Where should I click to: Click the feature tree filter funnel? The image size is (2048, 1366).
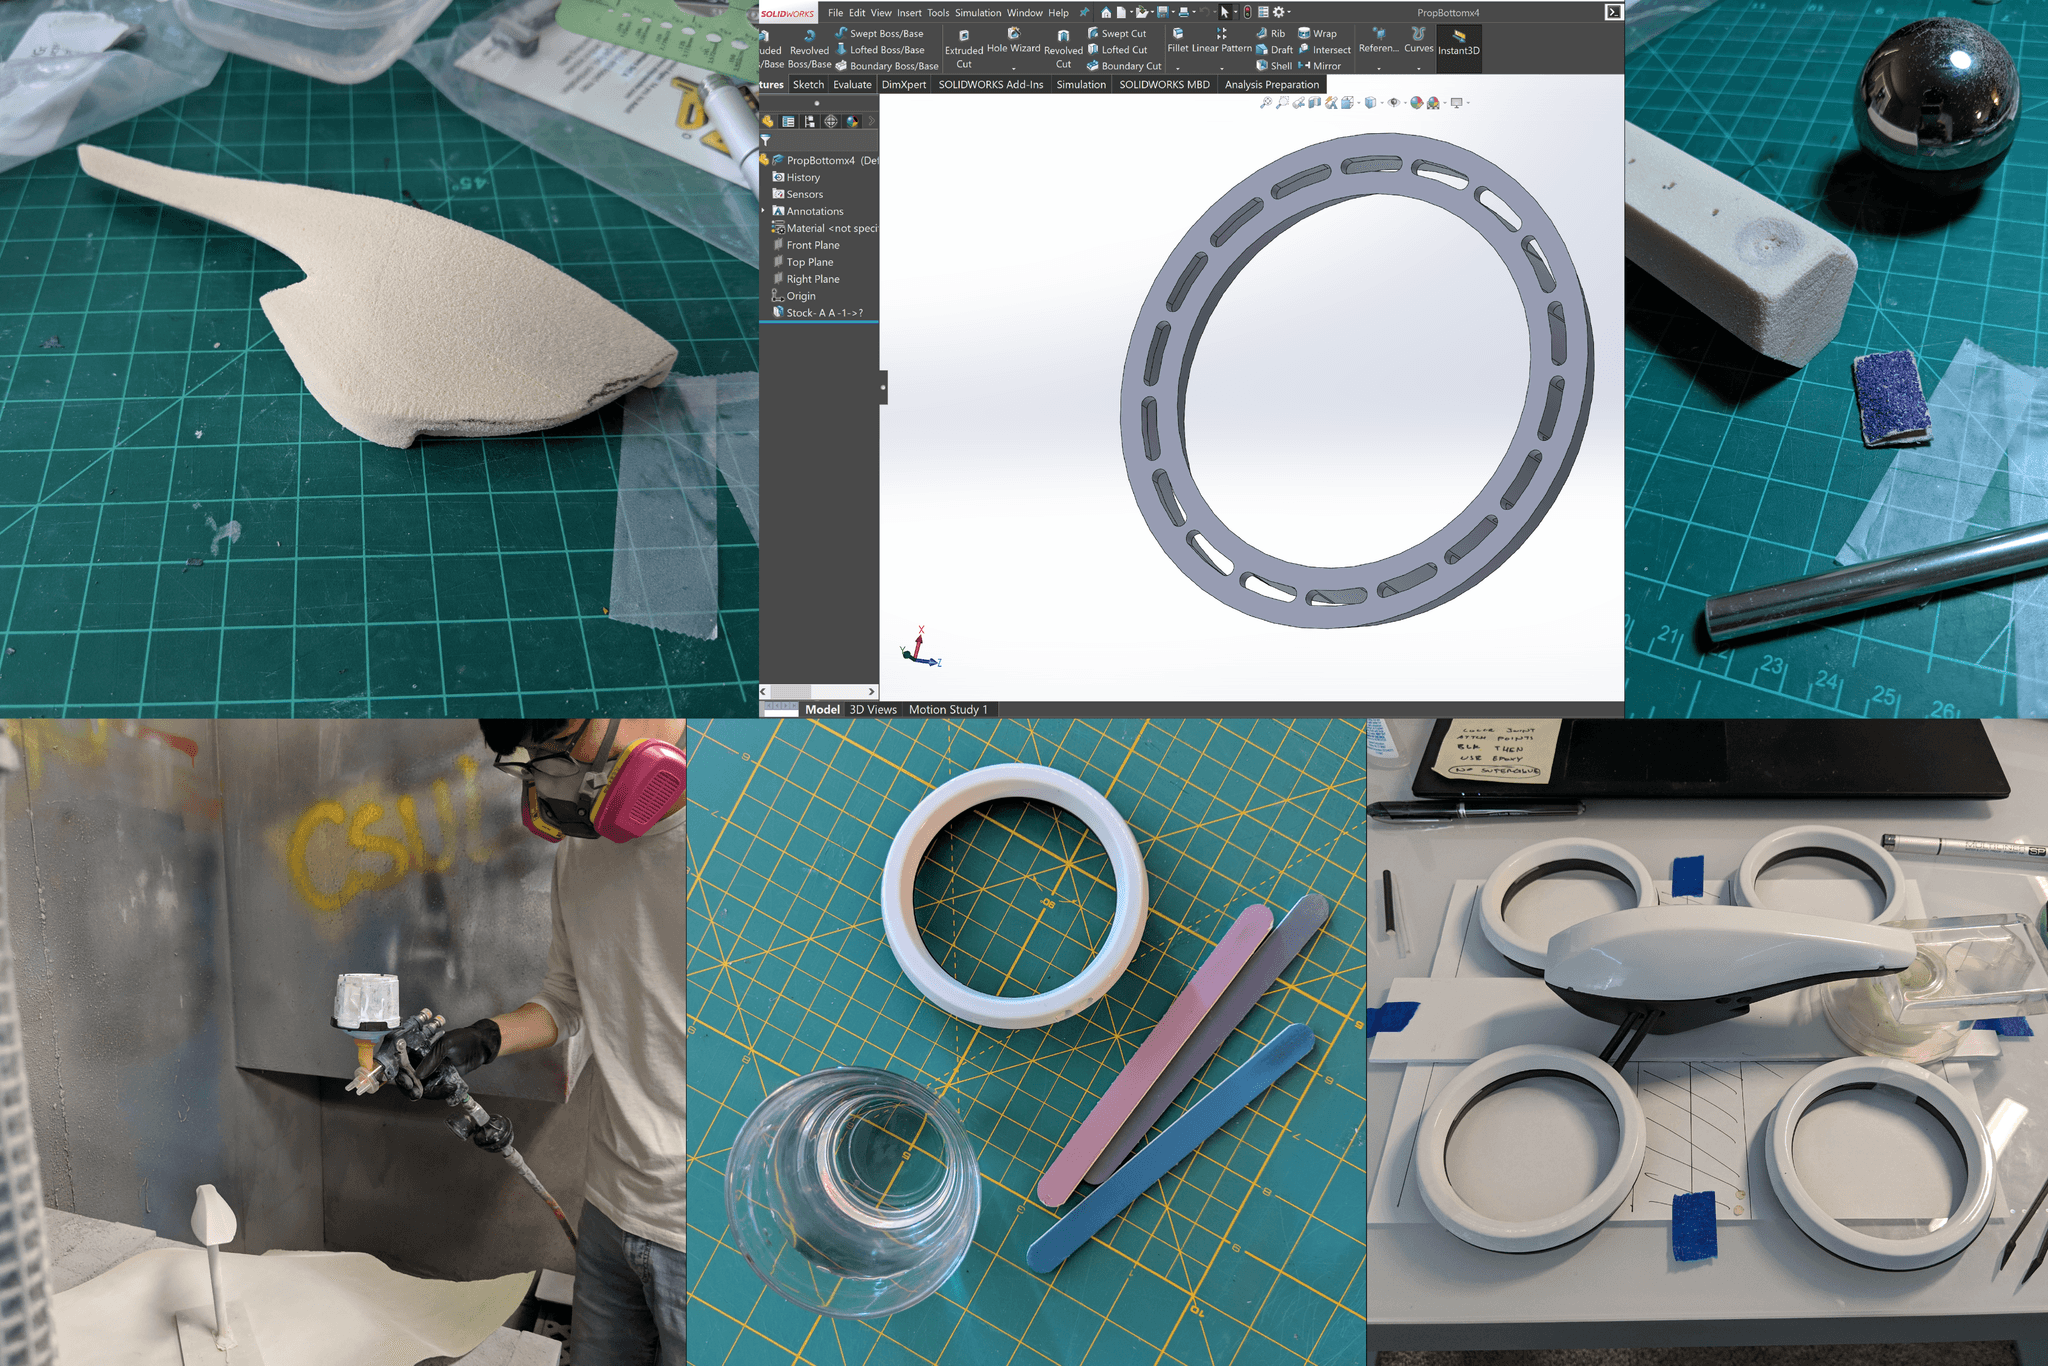765,141
